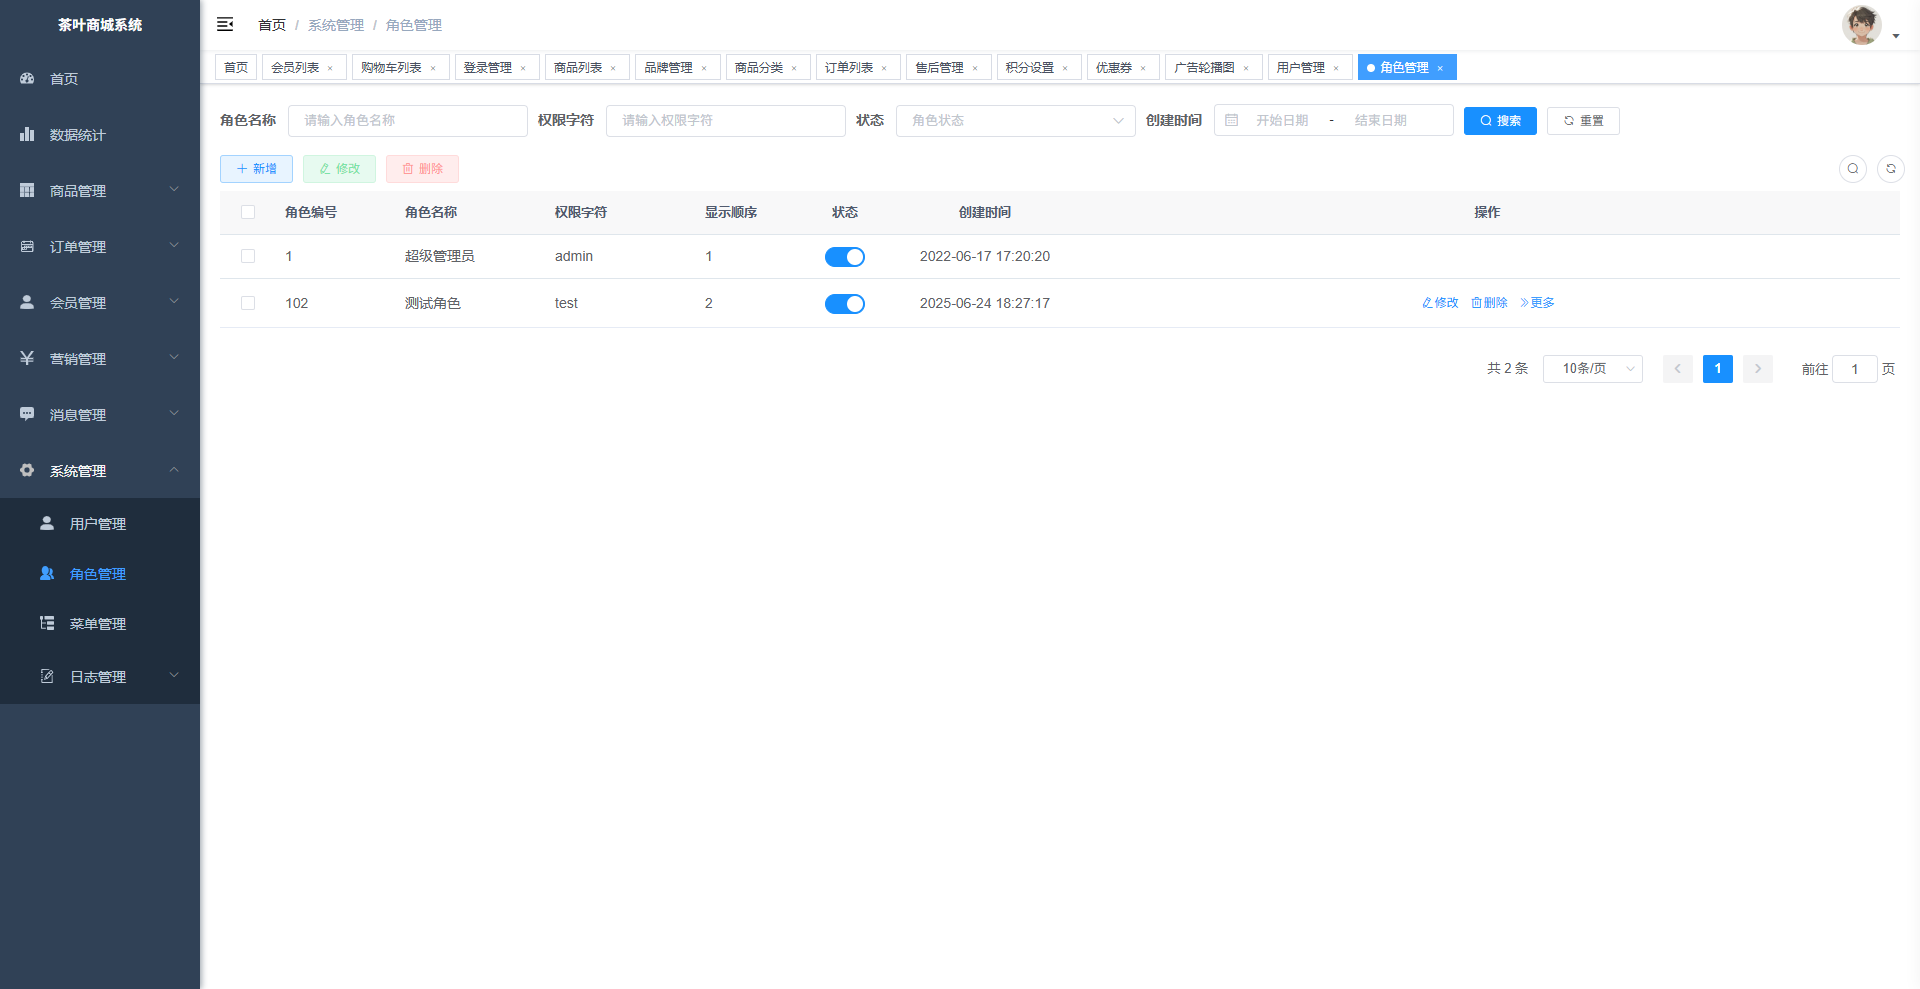This screenshot has height=989, width=1920.
Task: Open the 角色状态 status dropdown
Action: coord(1015,120)
